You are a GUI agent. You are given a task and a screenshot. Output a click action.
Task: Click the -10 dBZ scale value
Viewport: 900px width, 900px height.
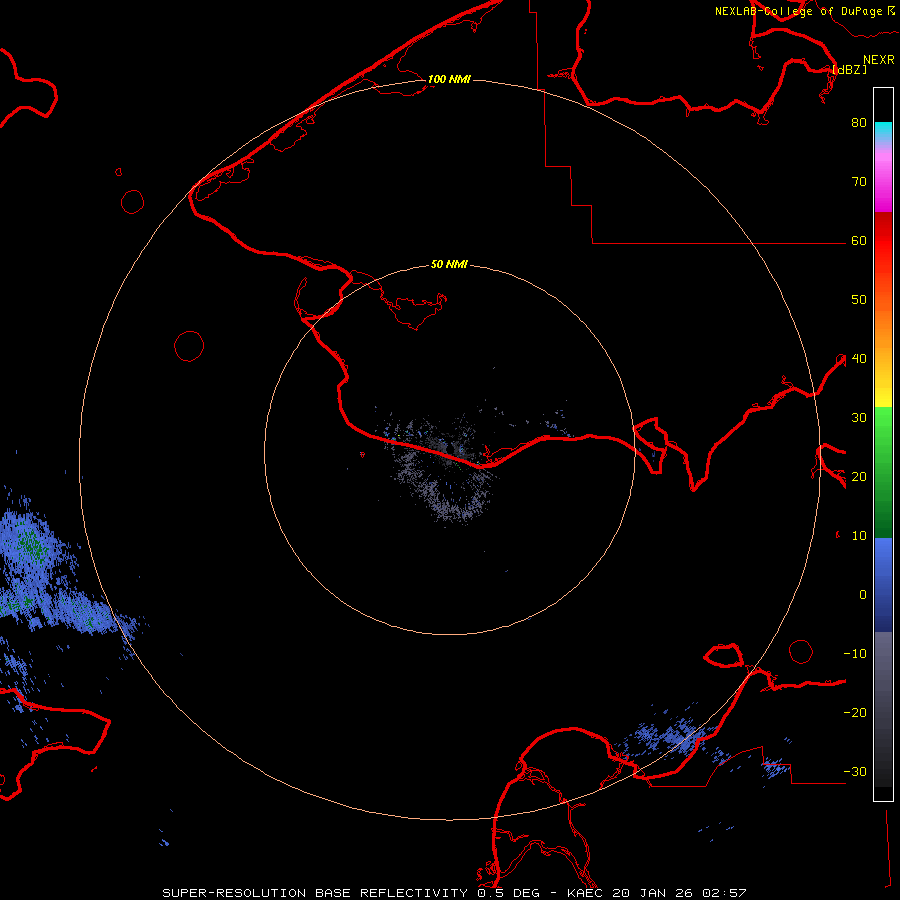(855, 653)
